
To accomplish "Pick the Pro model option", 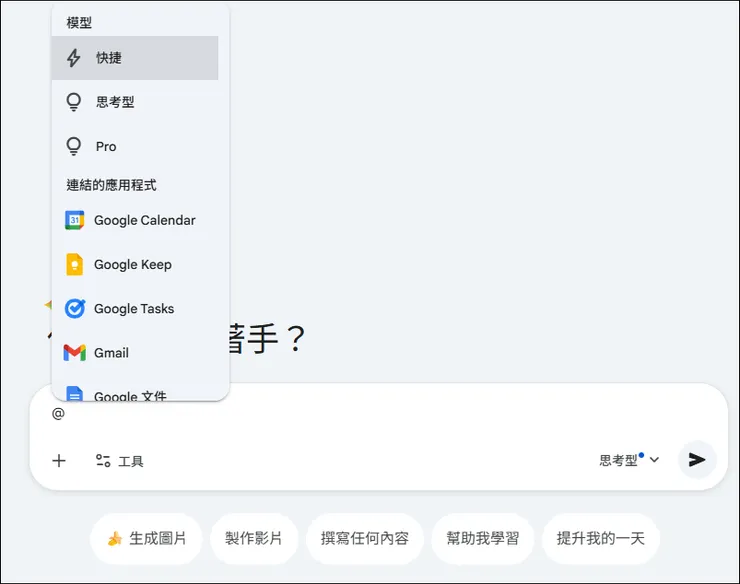I will tap(135, 146).
